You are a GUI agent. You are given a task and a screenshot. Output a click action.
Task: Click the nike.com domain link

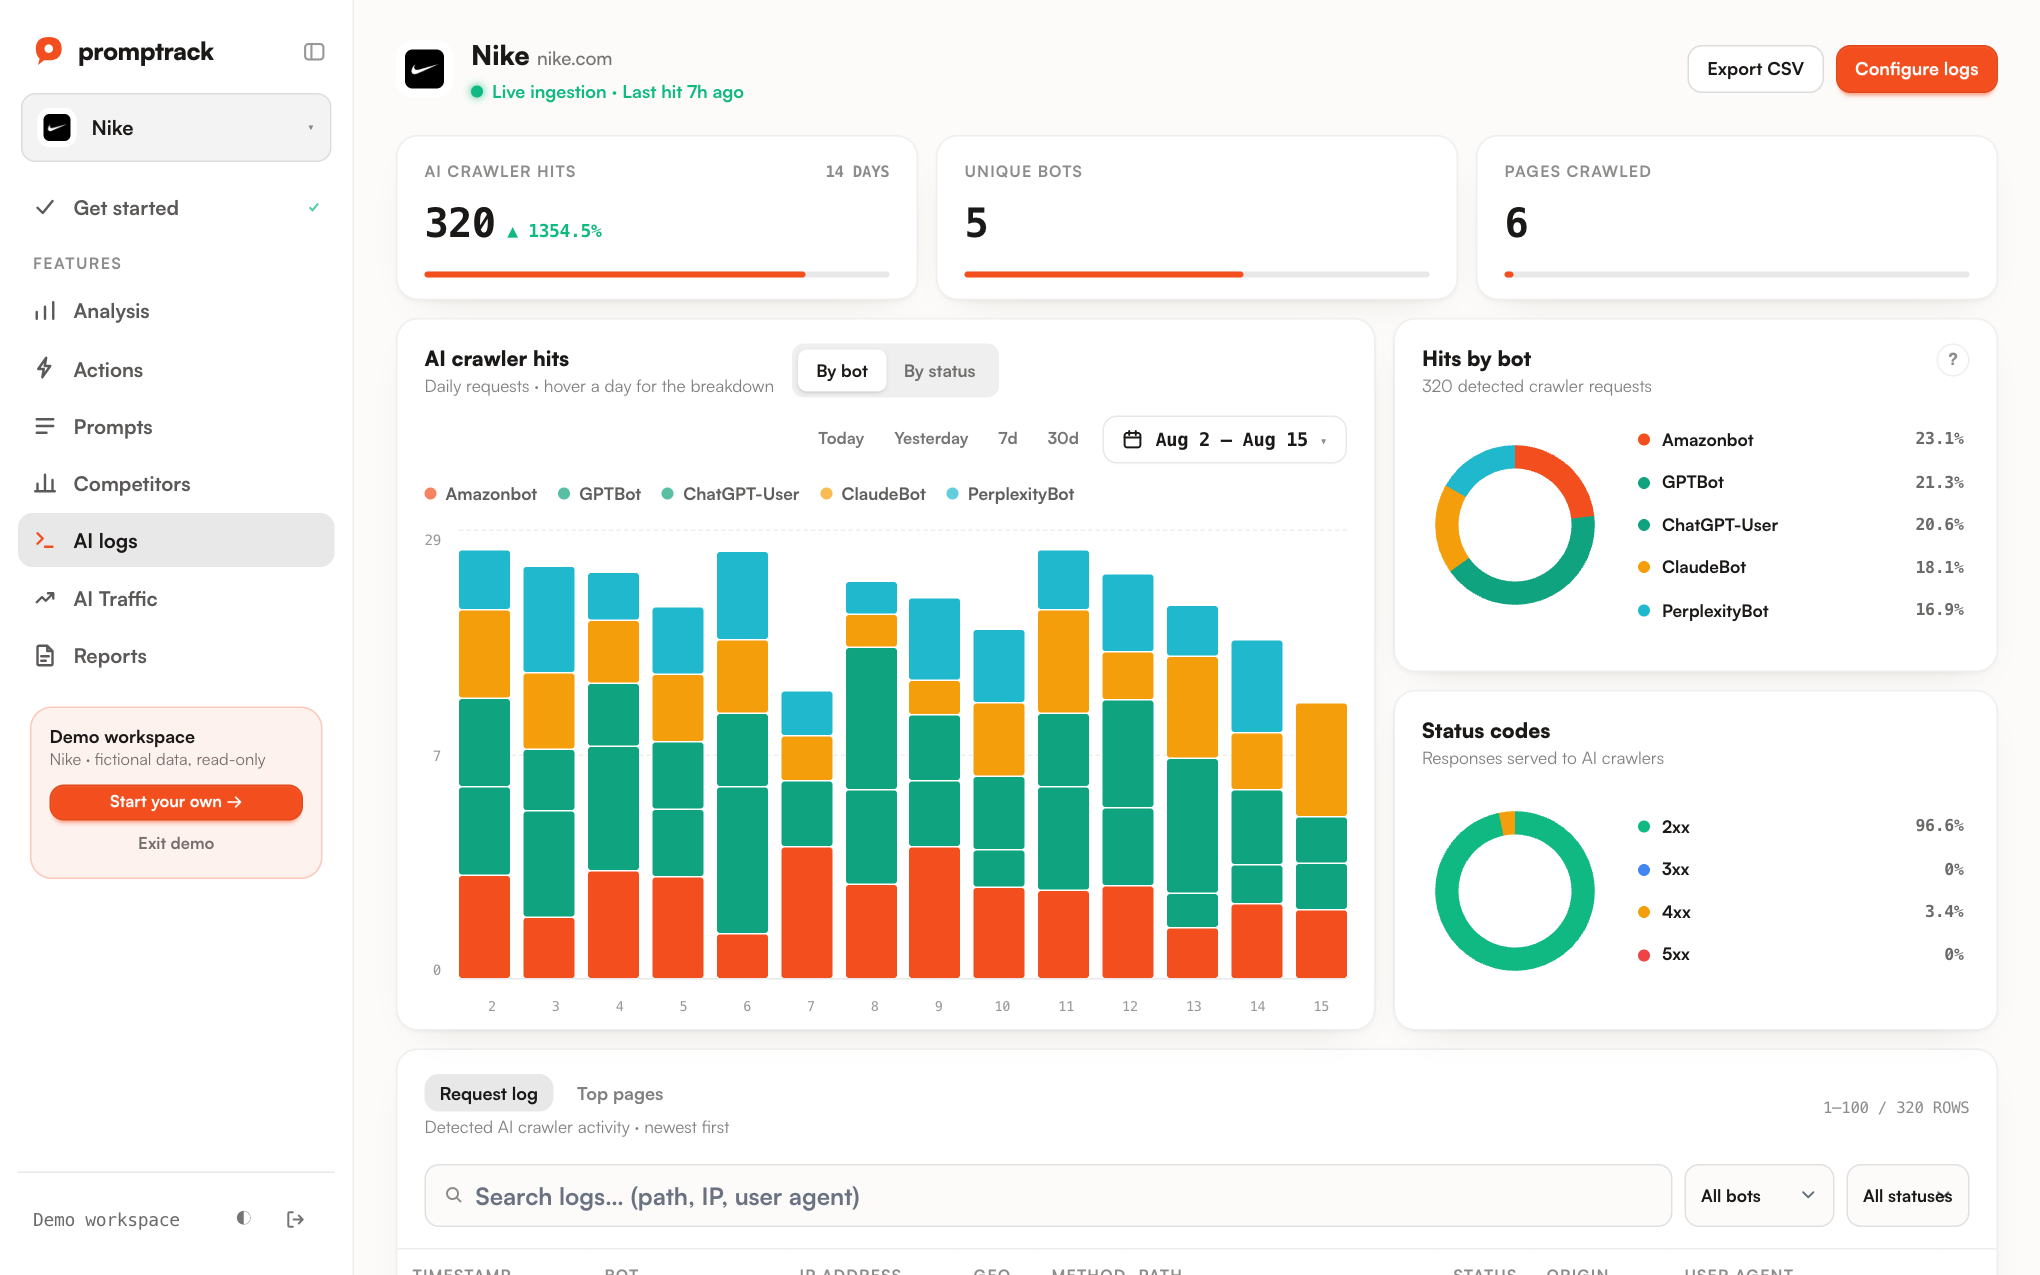(574, 59)
